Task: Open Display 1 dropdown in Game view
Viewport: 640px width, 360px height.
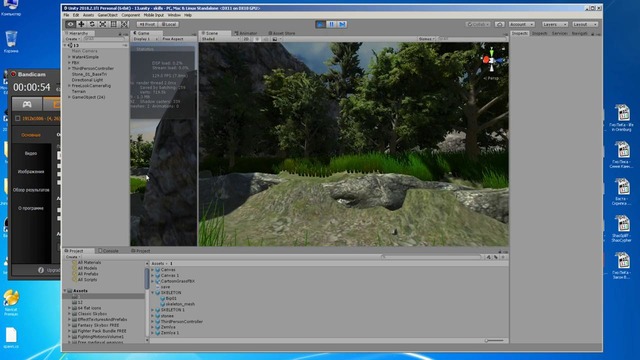Action: 145,39
